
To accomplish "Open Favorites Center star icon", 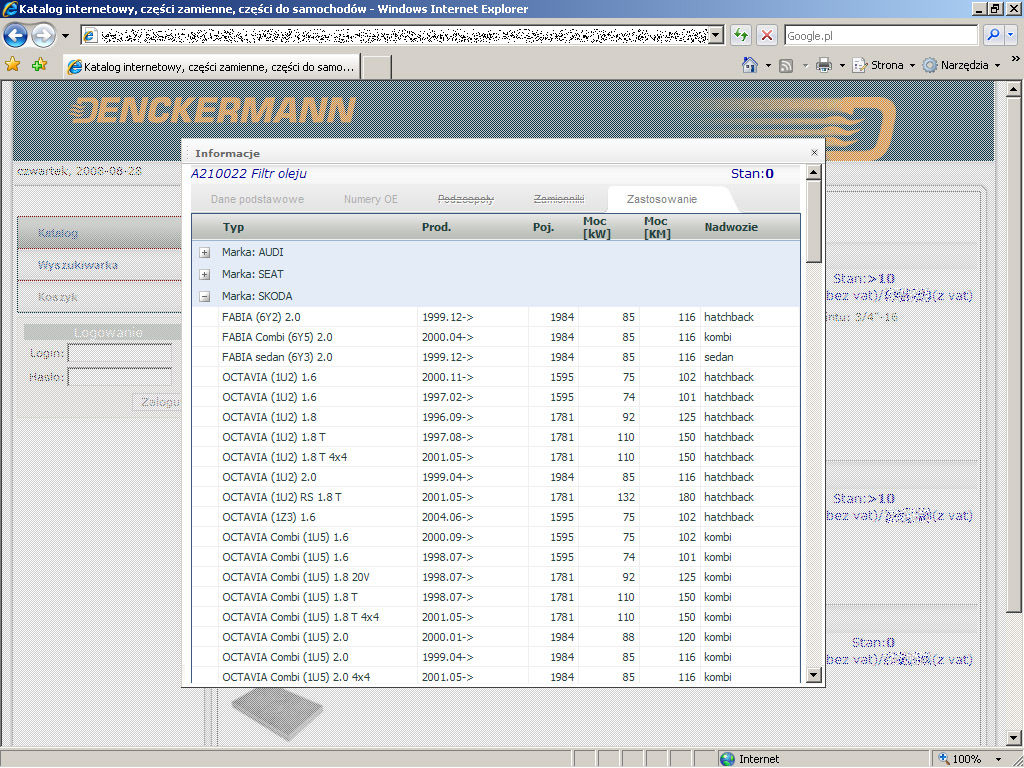I will [x=12, y=64].
